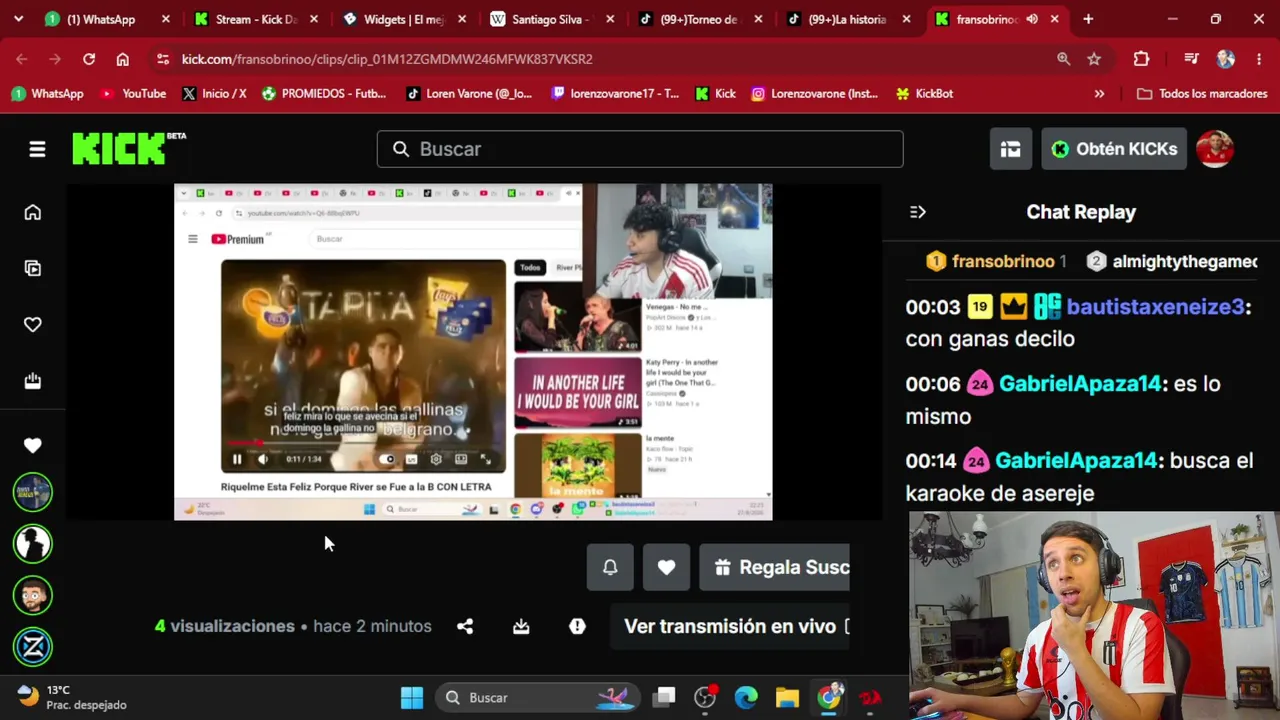This screenshot has width=1280, height=720.
Task: Close the fransobrinoo tab
Action: 1054,19
